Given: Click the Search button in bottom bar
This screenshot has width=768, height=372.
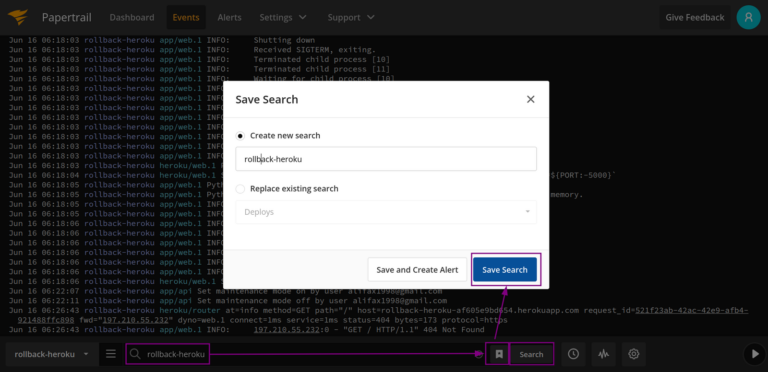Looking at the screenshot, I should click(x=531, y=354).
